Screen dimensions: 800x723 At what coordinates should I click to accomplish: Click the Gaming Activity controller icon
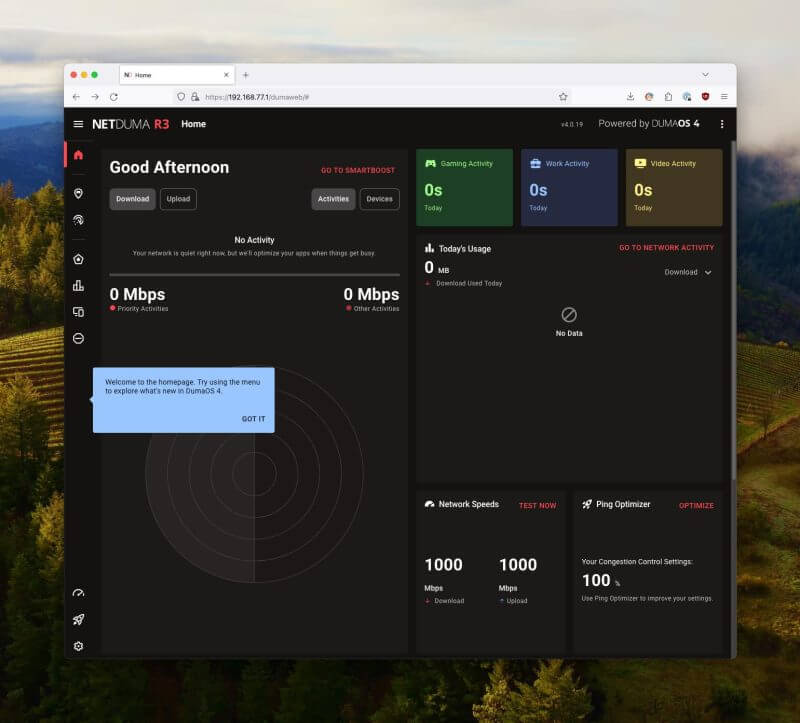(431, 163)
